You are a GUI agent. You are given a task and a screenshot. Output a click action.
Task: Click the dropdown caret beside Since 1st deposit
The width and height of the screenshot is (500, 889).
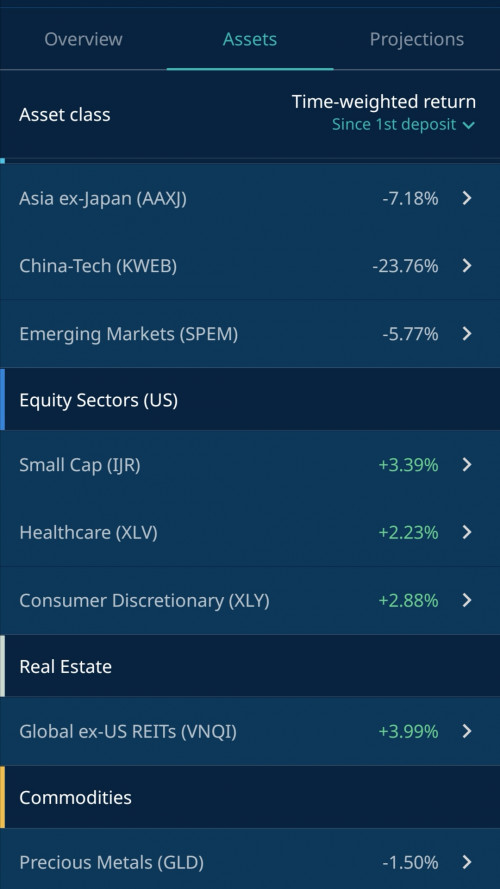point(469,125)
